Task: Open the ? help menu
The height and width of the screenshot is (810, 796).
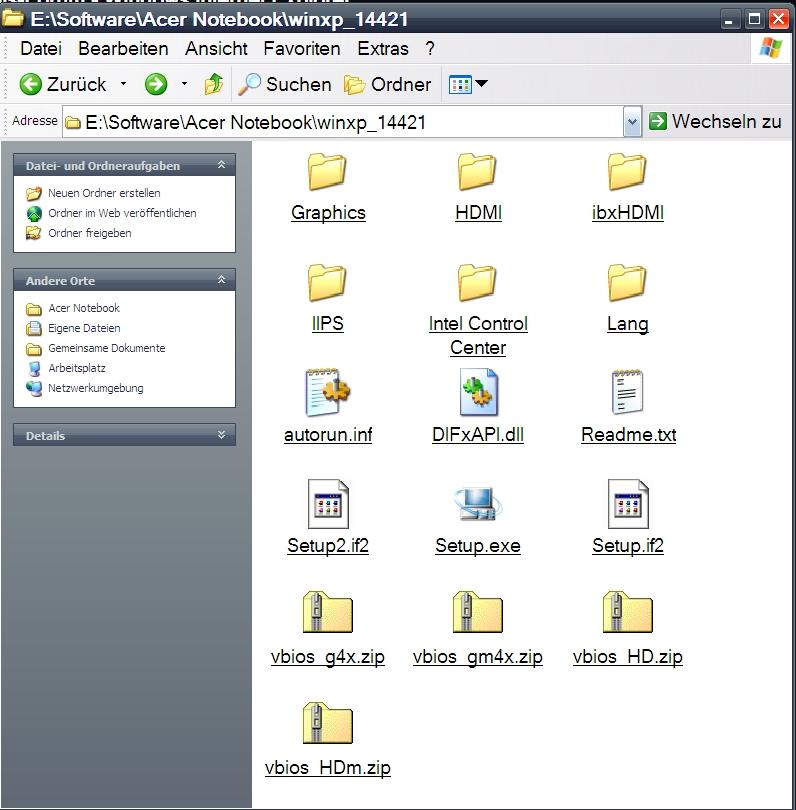Action: coord(430,49)
